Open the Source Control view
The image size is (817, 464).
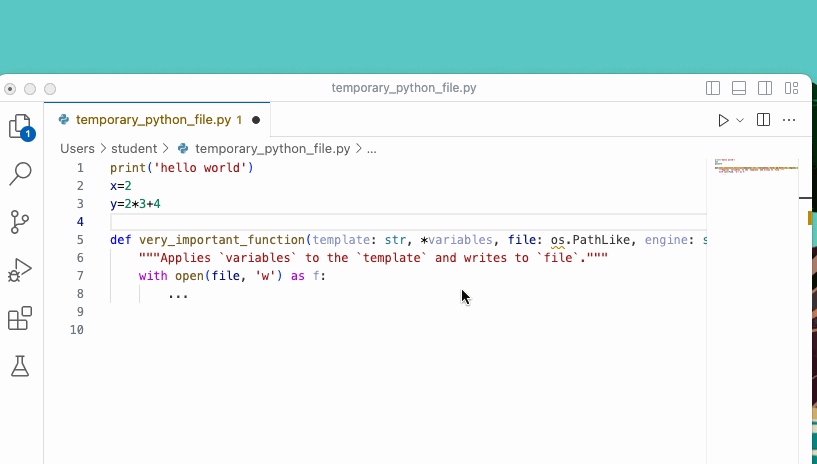click(20, 222)
